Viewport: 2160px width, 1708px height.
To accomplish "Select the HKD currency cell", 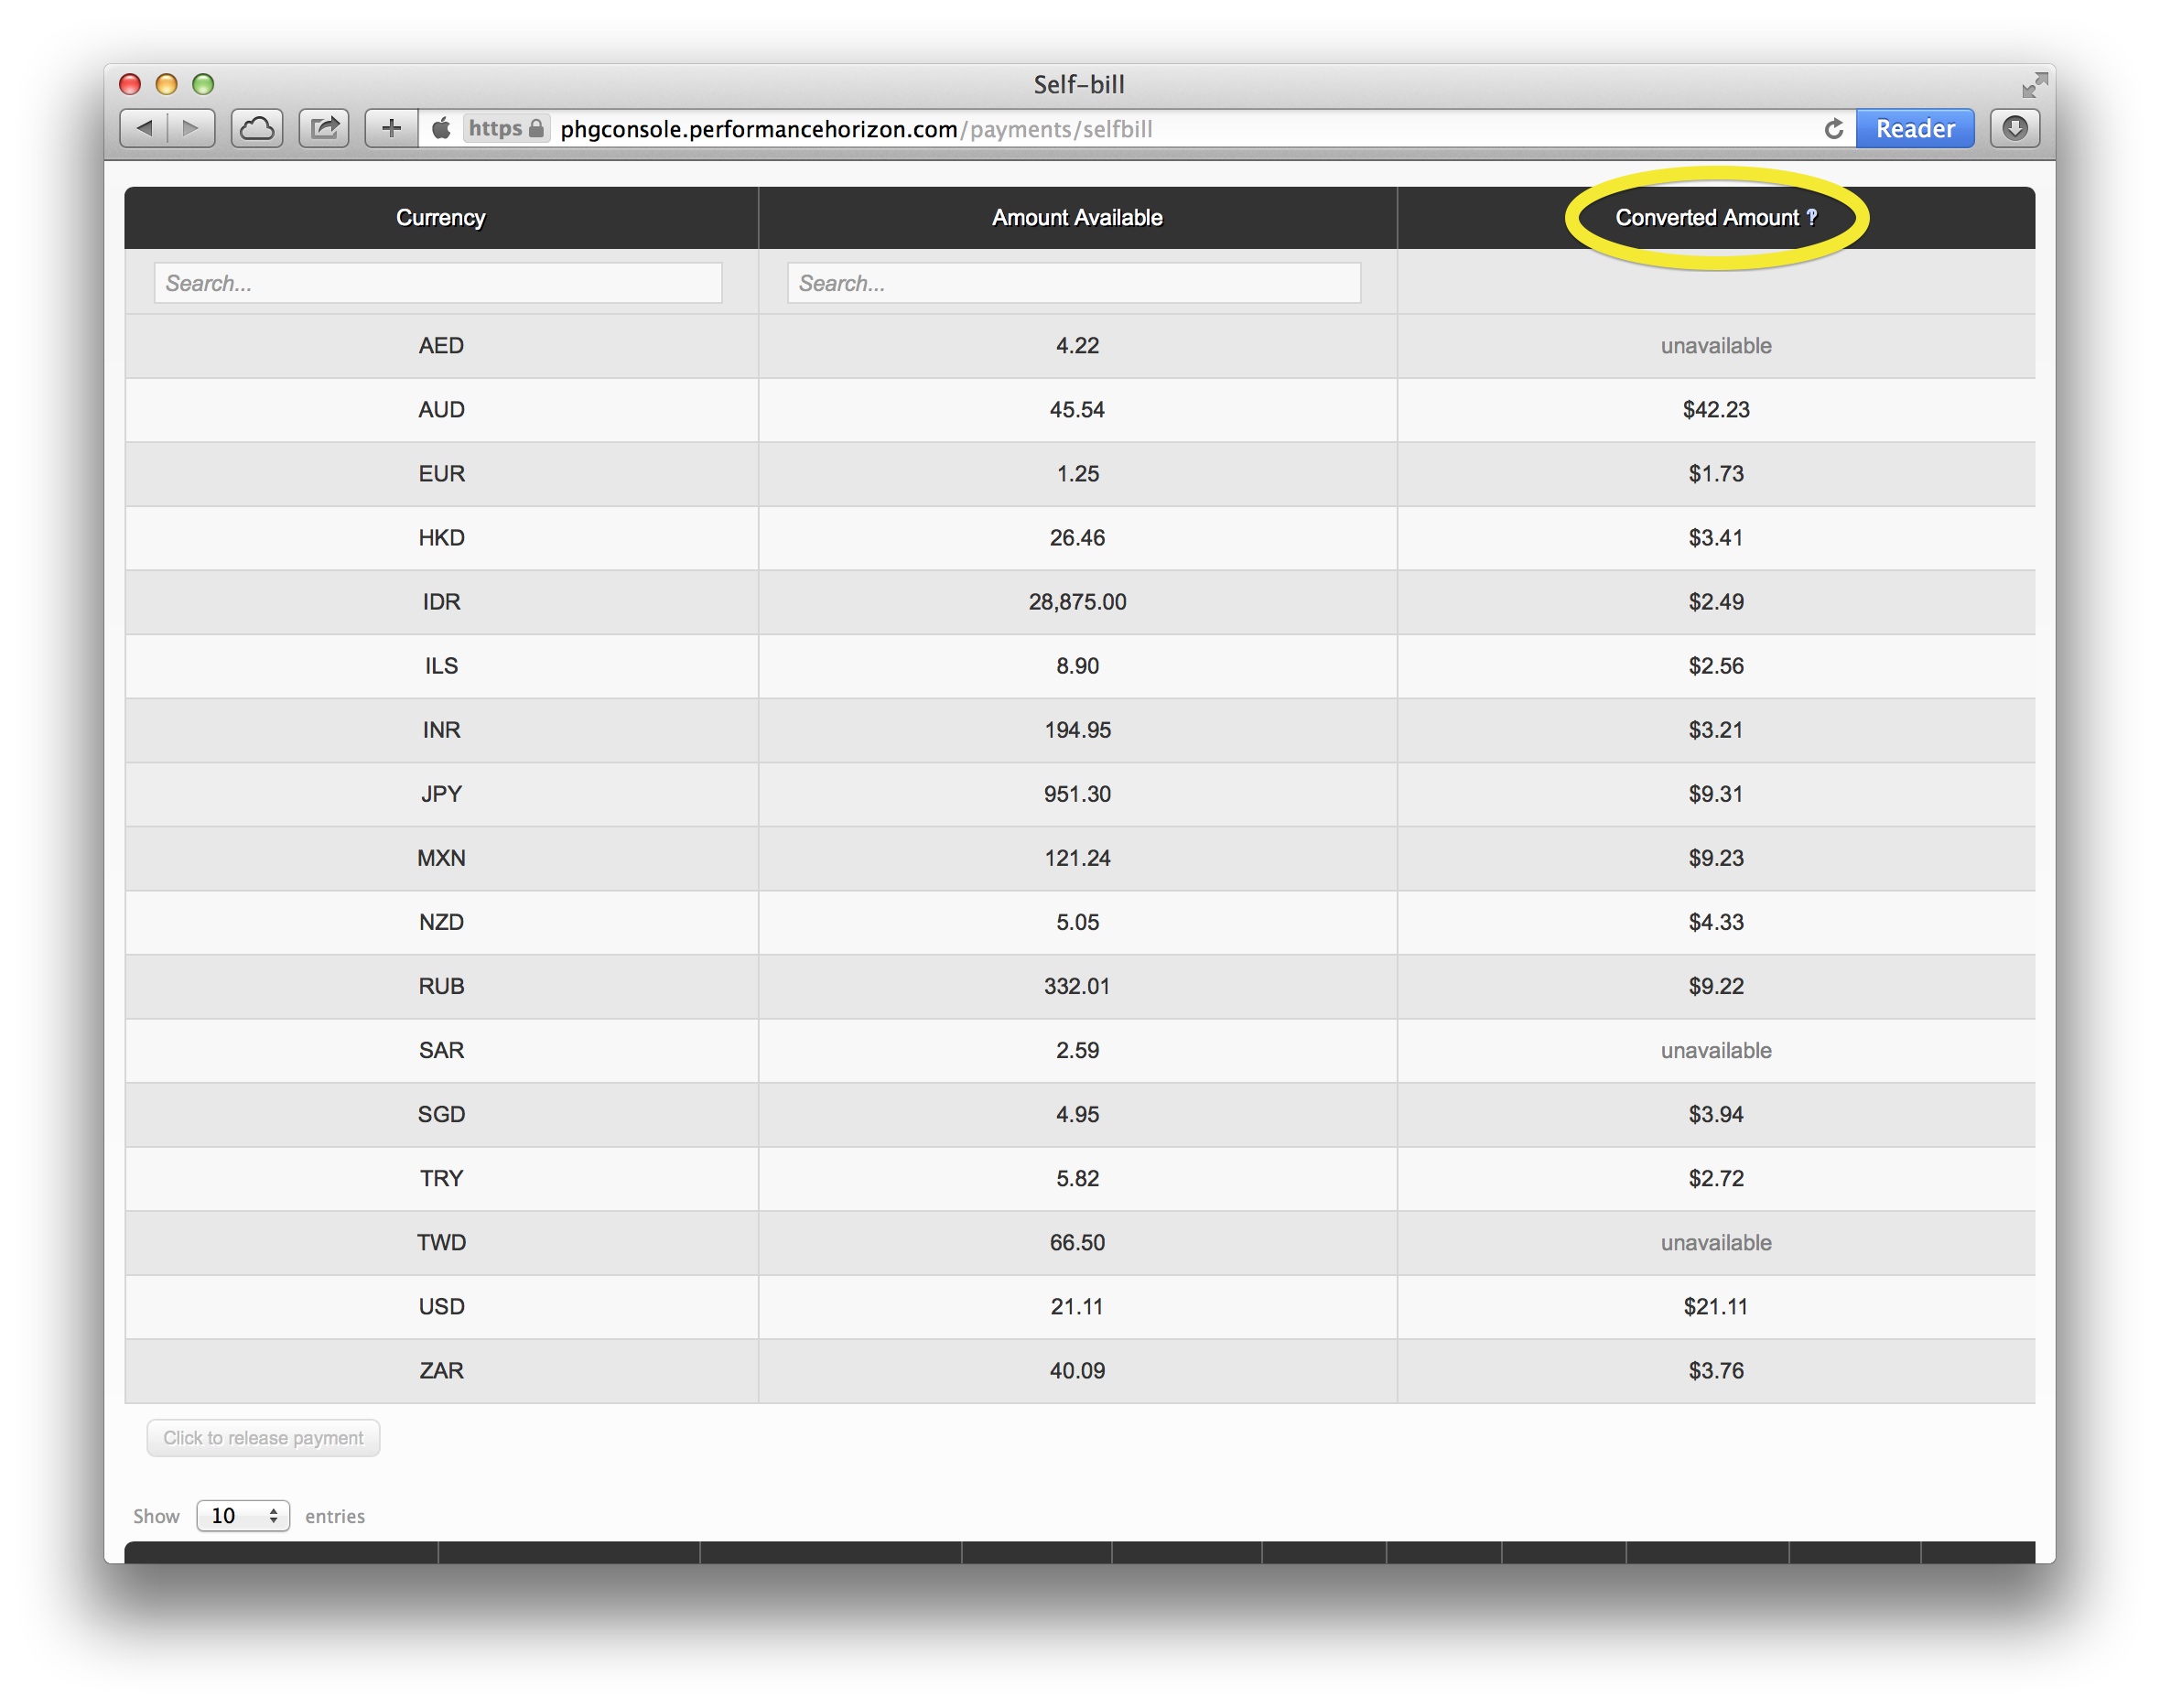I will click(x=441, y=538).
